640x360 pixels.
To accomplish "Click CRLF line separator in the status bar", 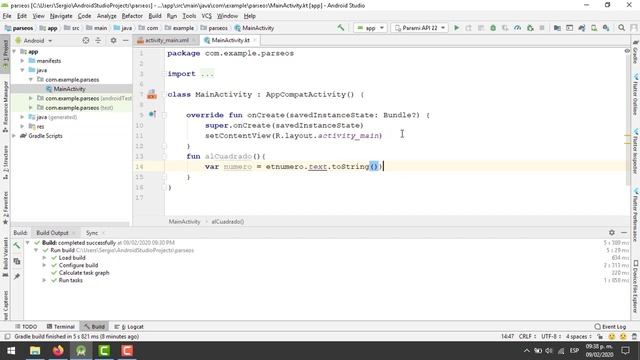I will click(527, 336).
